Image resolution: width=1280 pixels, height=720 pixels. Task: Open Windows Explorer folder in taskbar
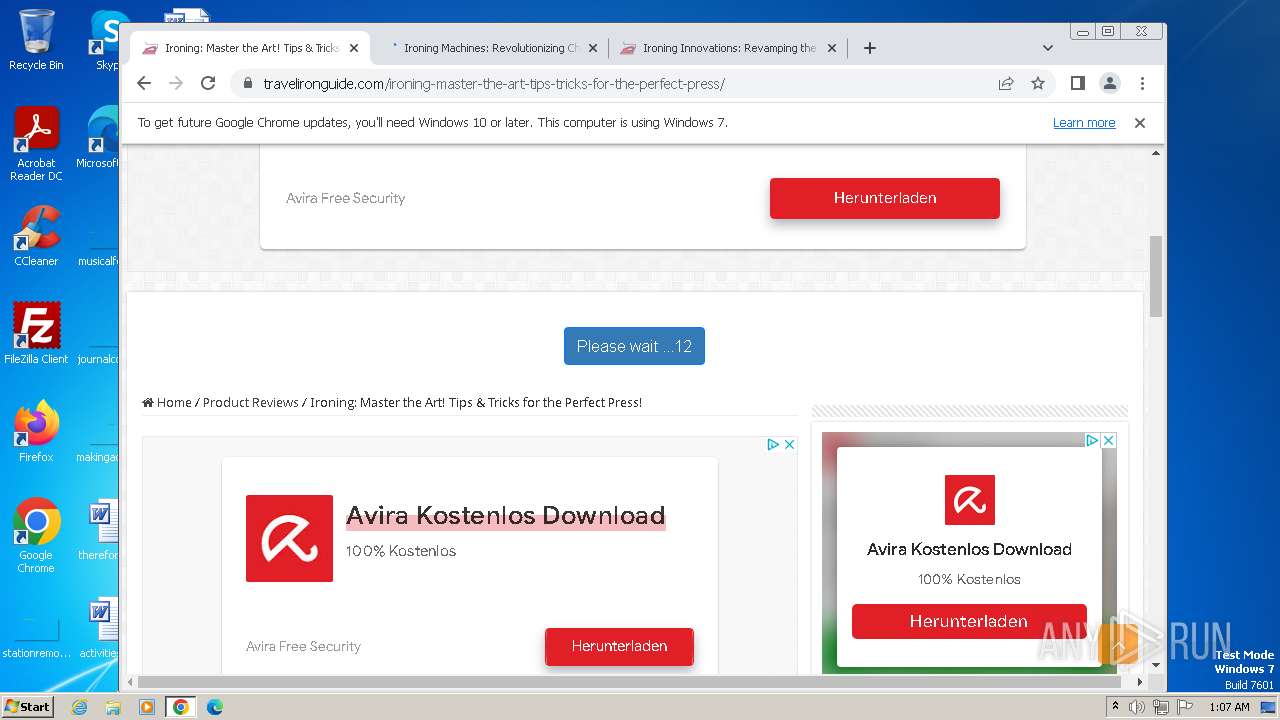tap(113, 707)
